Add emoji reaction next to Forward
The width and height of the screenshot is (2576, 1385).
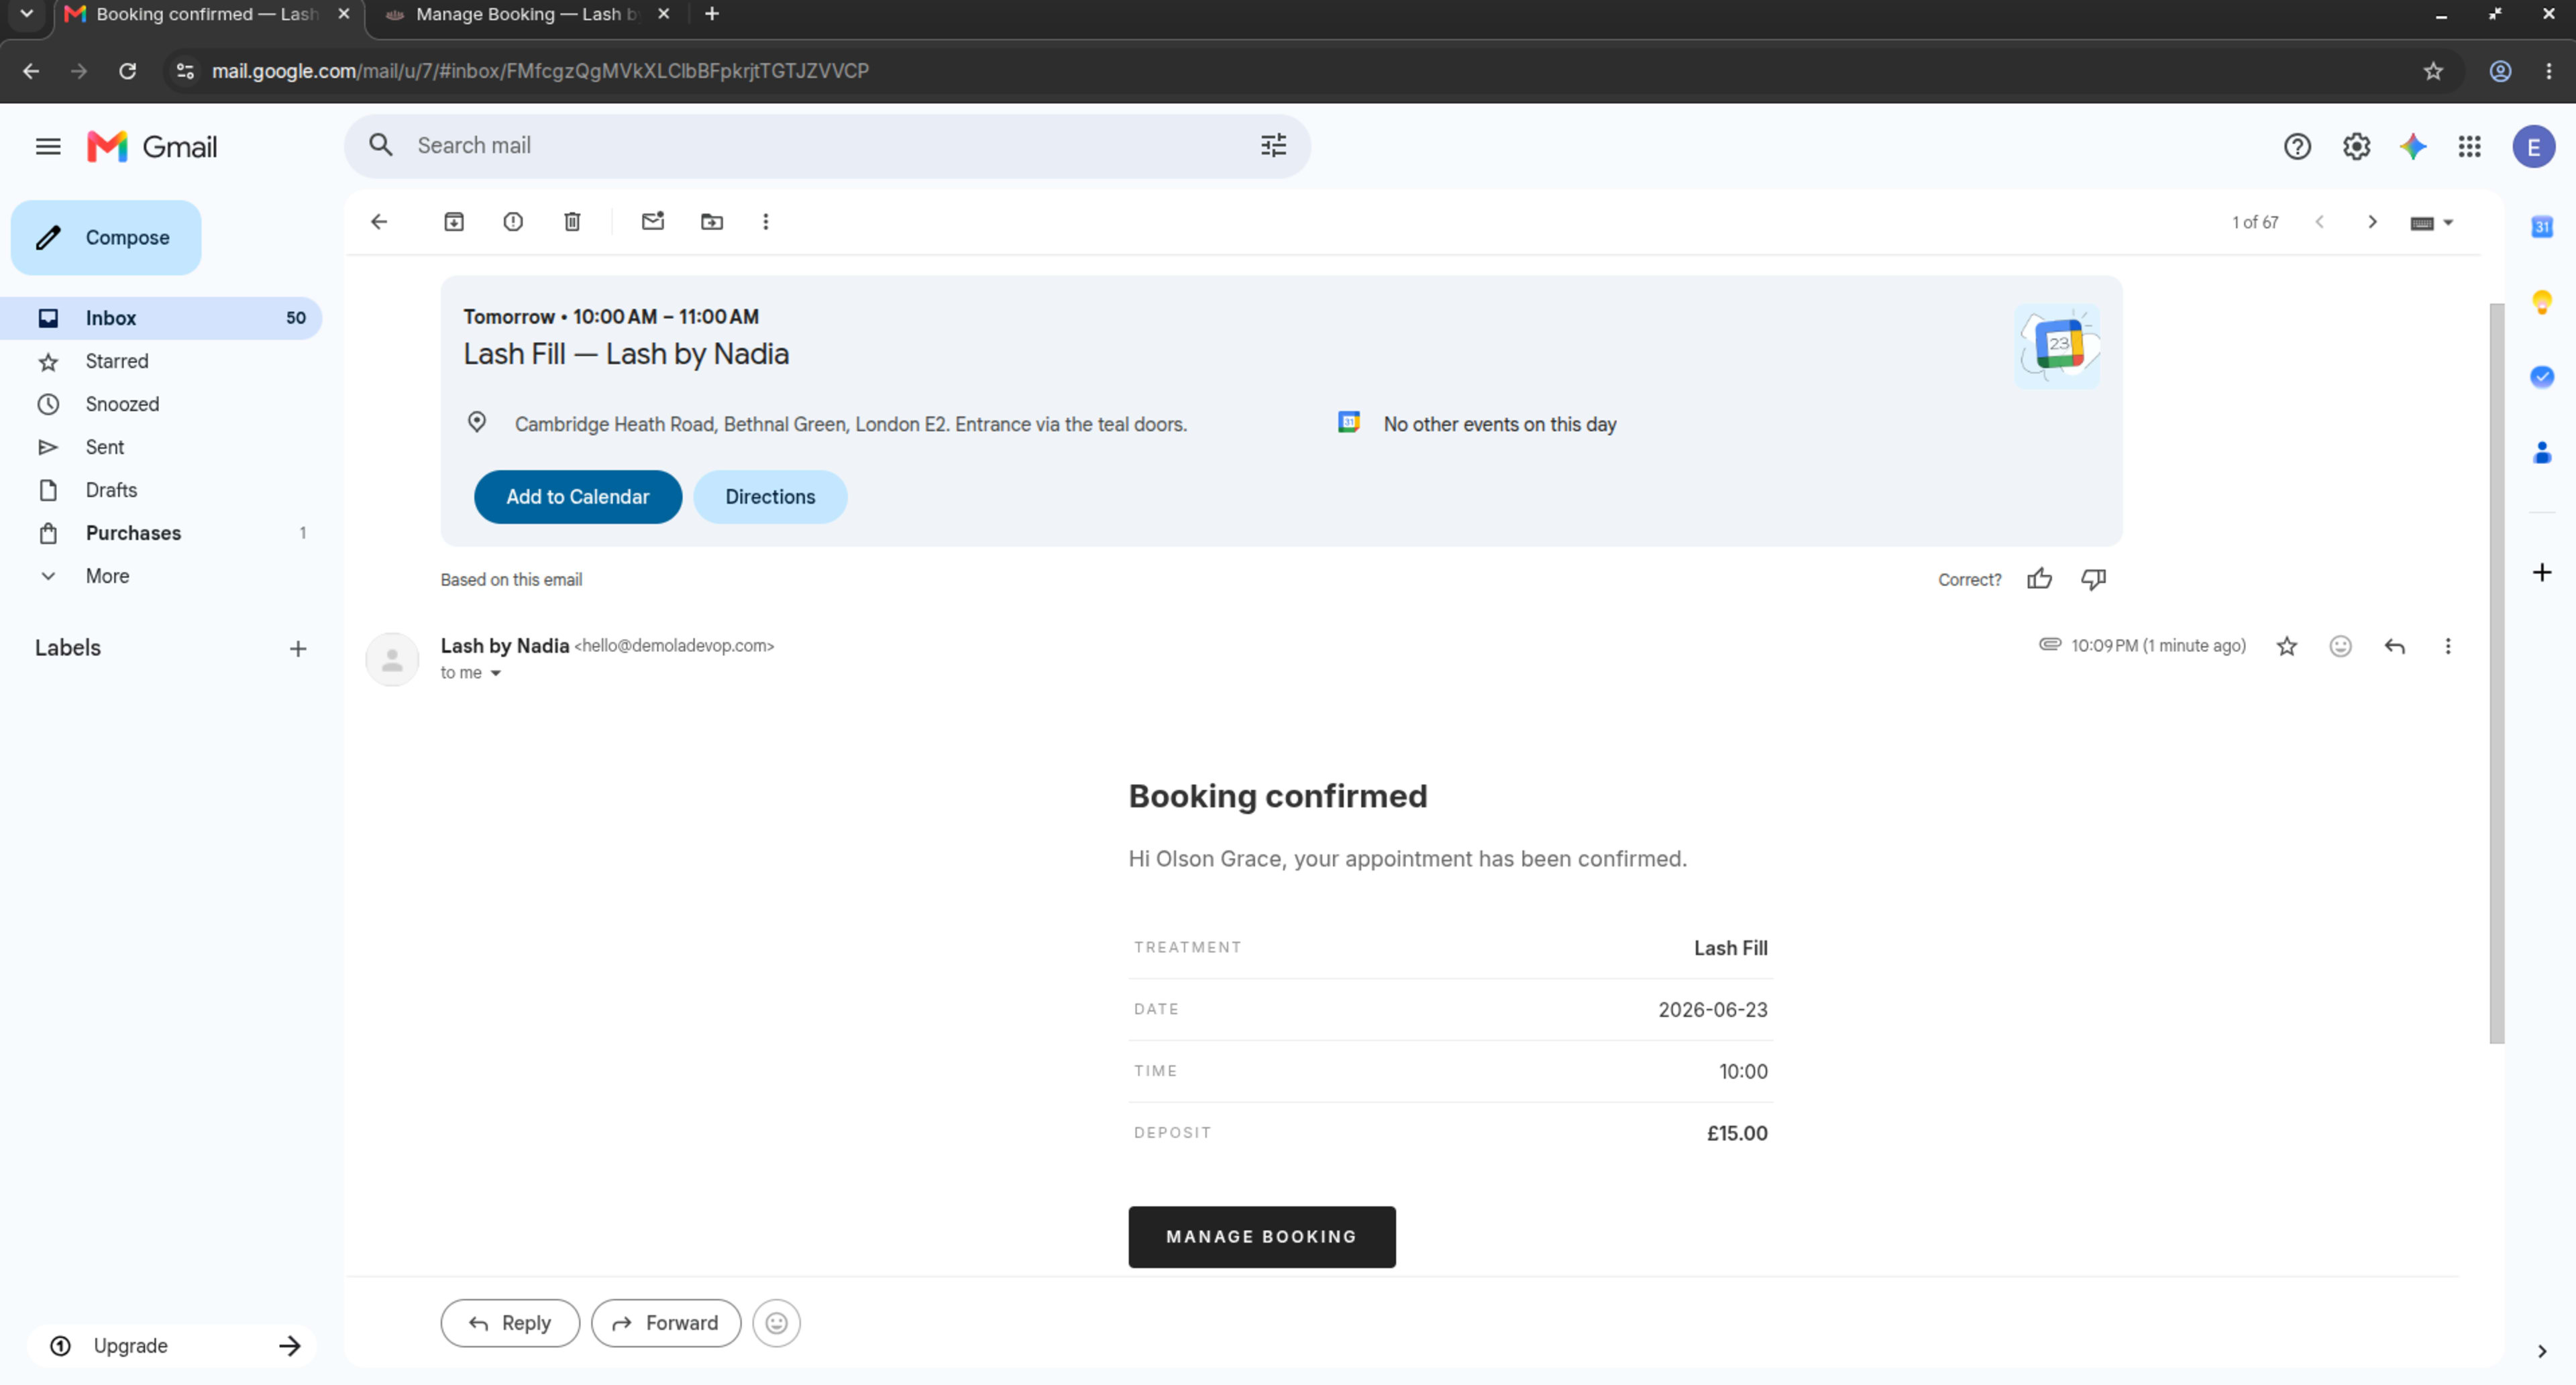point(776,1323)
